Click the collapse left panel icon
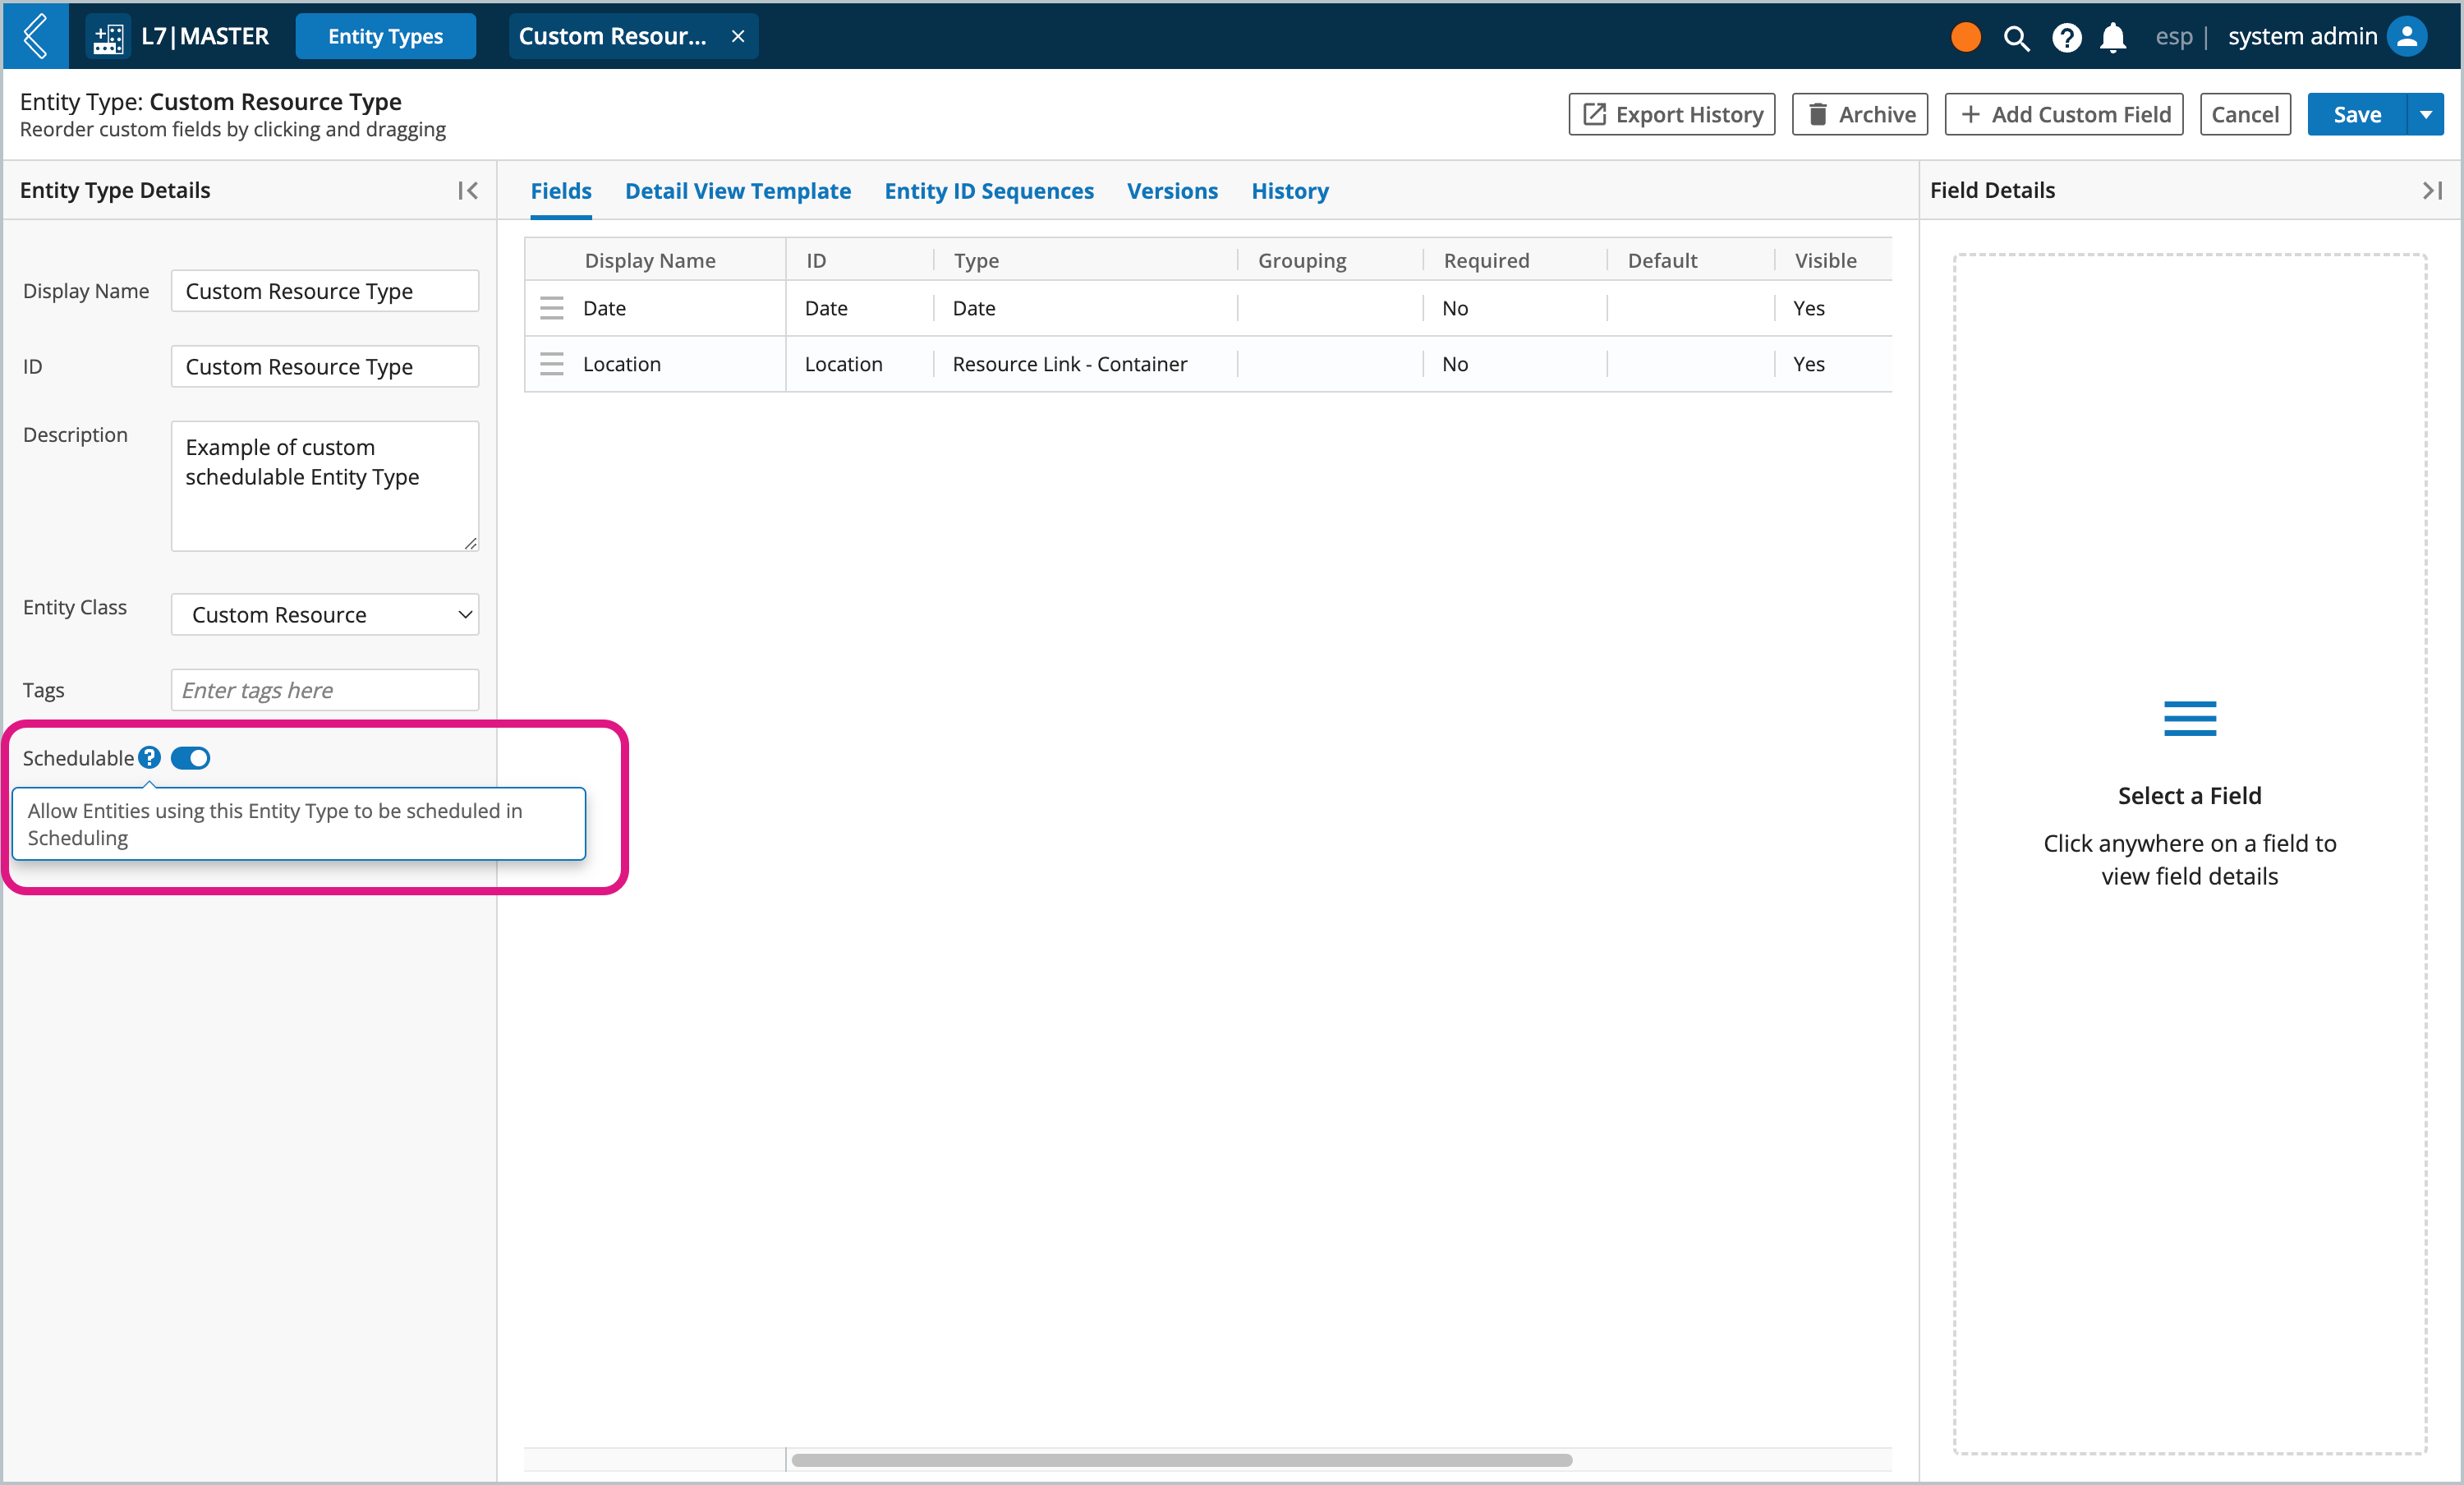This screenshot has height=1485, width=2464. (468, 190)
